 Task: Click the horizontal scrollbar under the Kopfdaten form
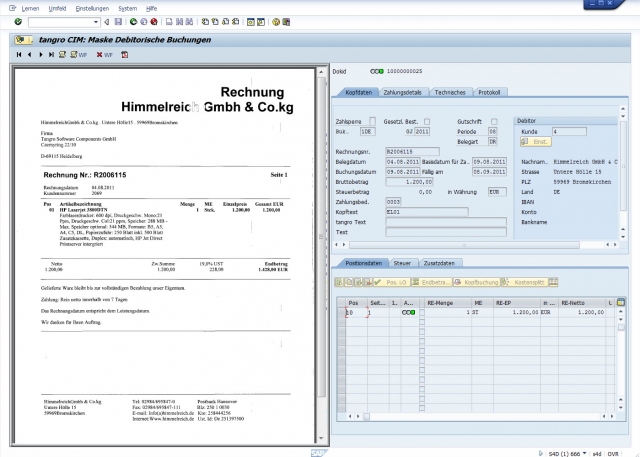pos(464,245)
